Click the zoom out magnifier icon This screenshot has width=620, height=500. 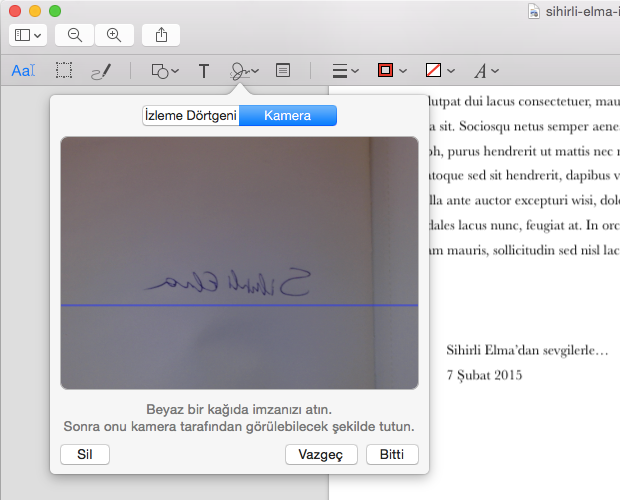coord(75,35)
